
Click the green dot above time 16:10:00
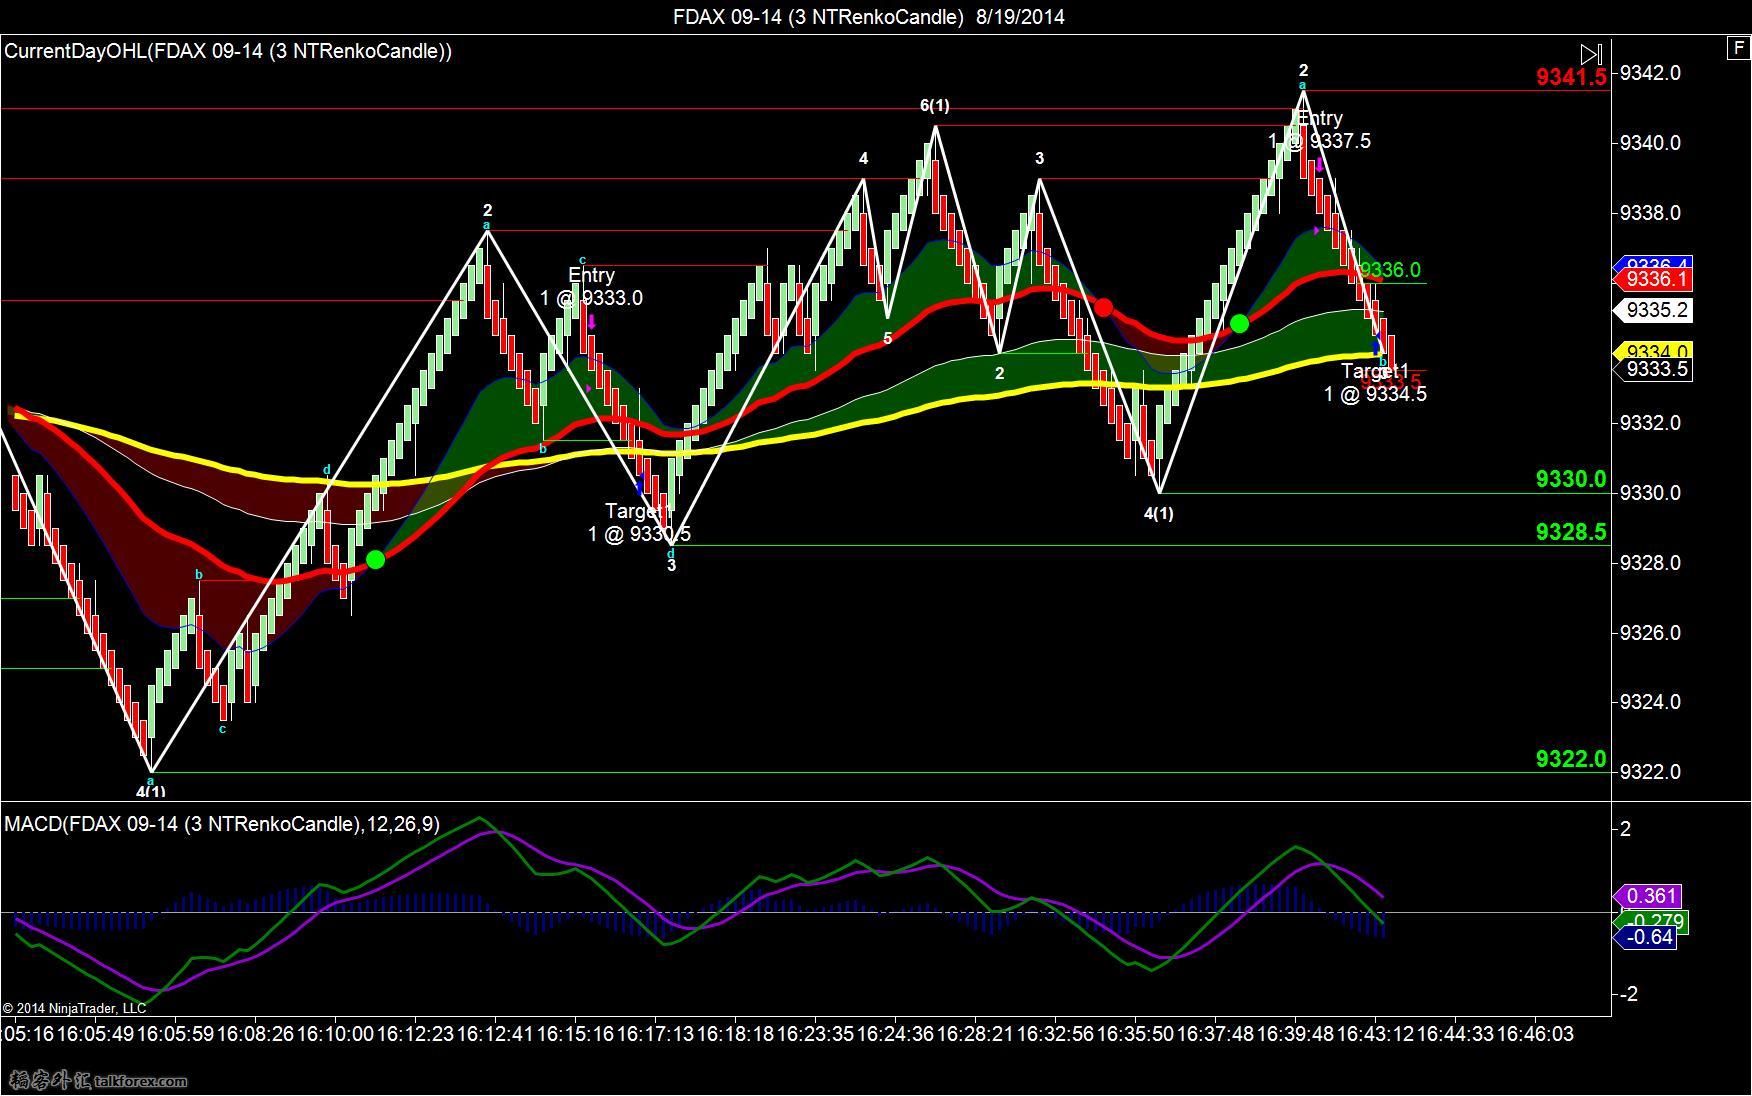375,560
